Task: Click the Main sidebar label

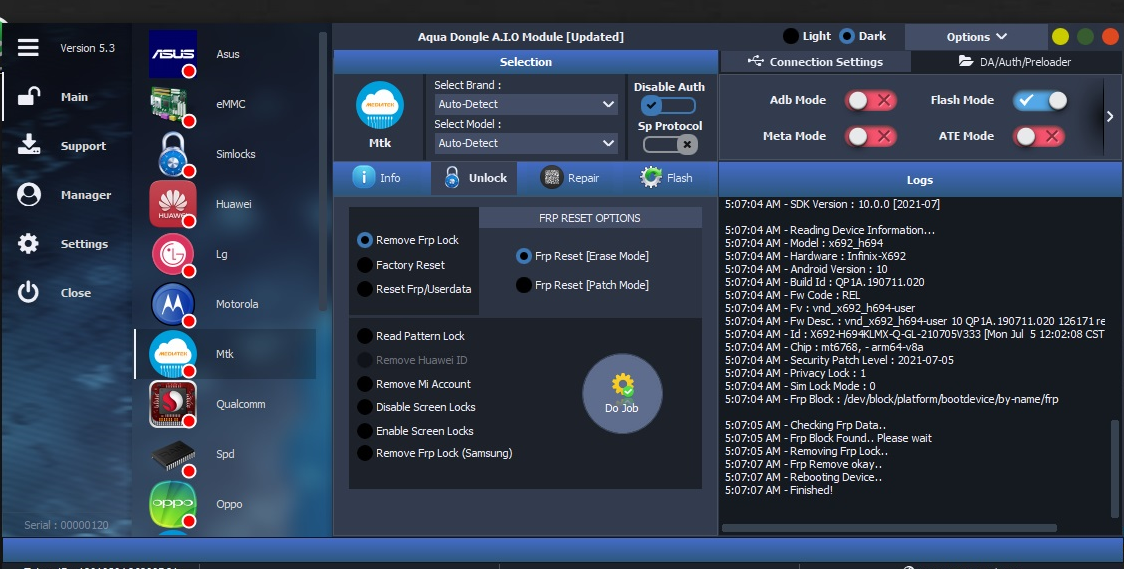Action: point(75,97)
